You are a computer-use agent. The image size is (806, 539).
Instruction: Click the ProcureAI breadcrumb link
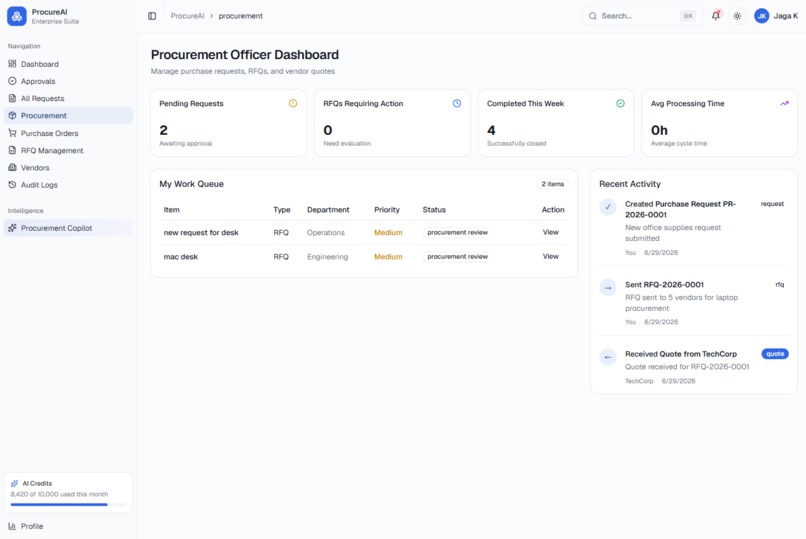click(x=187, y=16)
